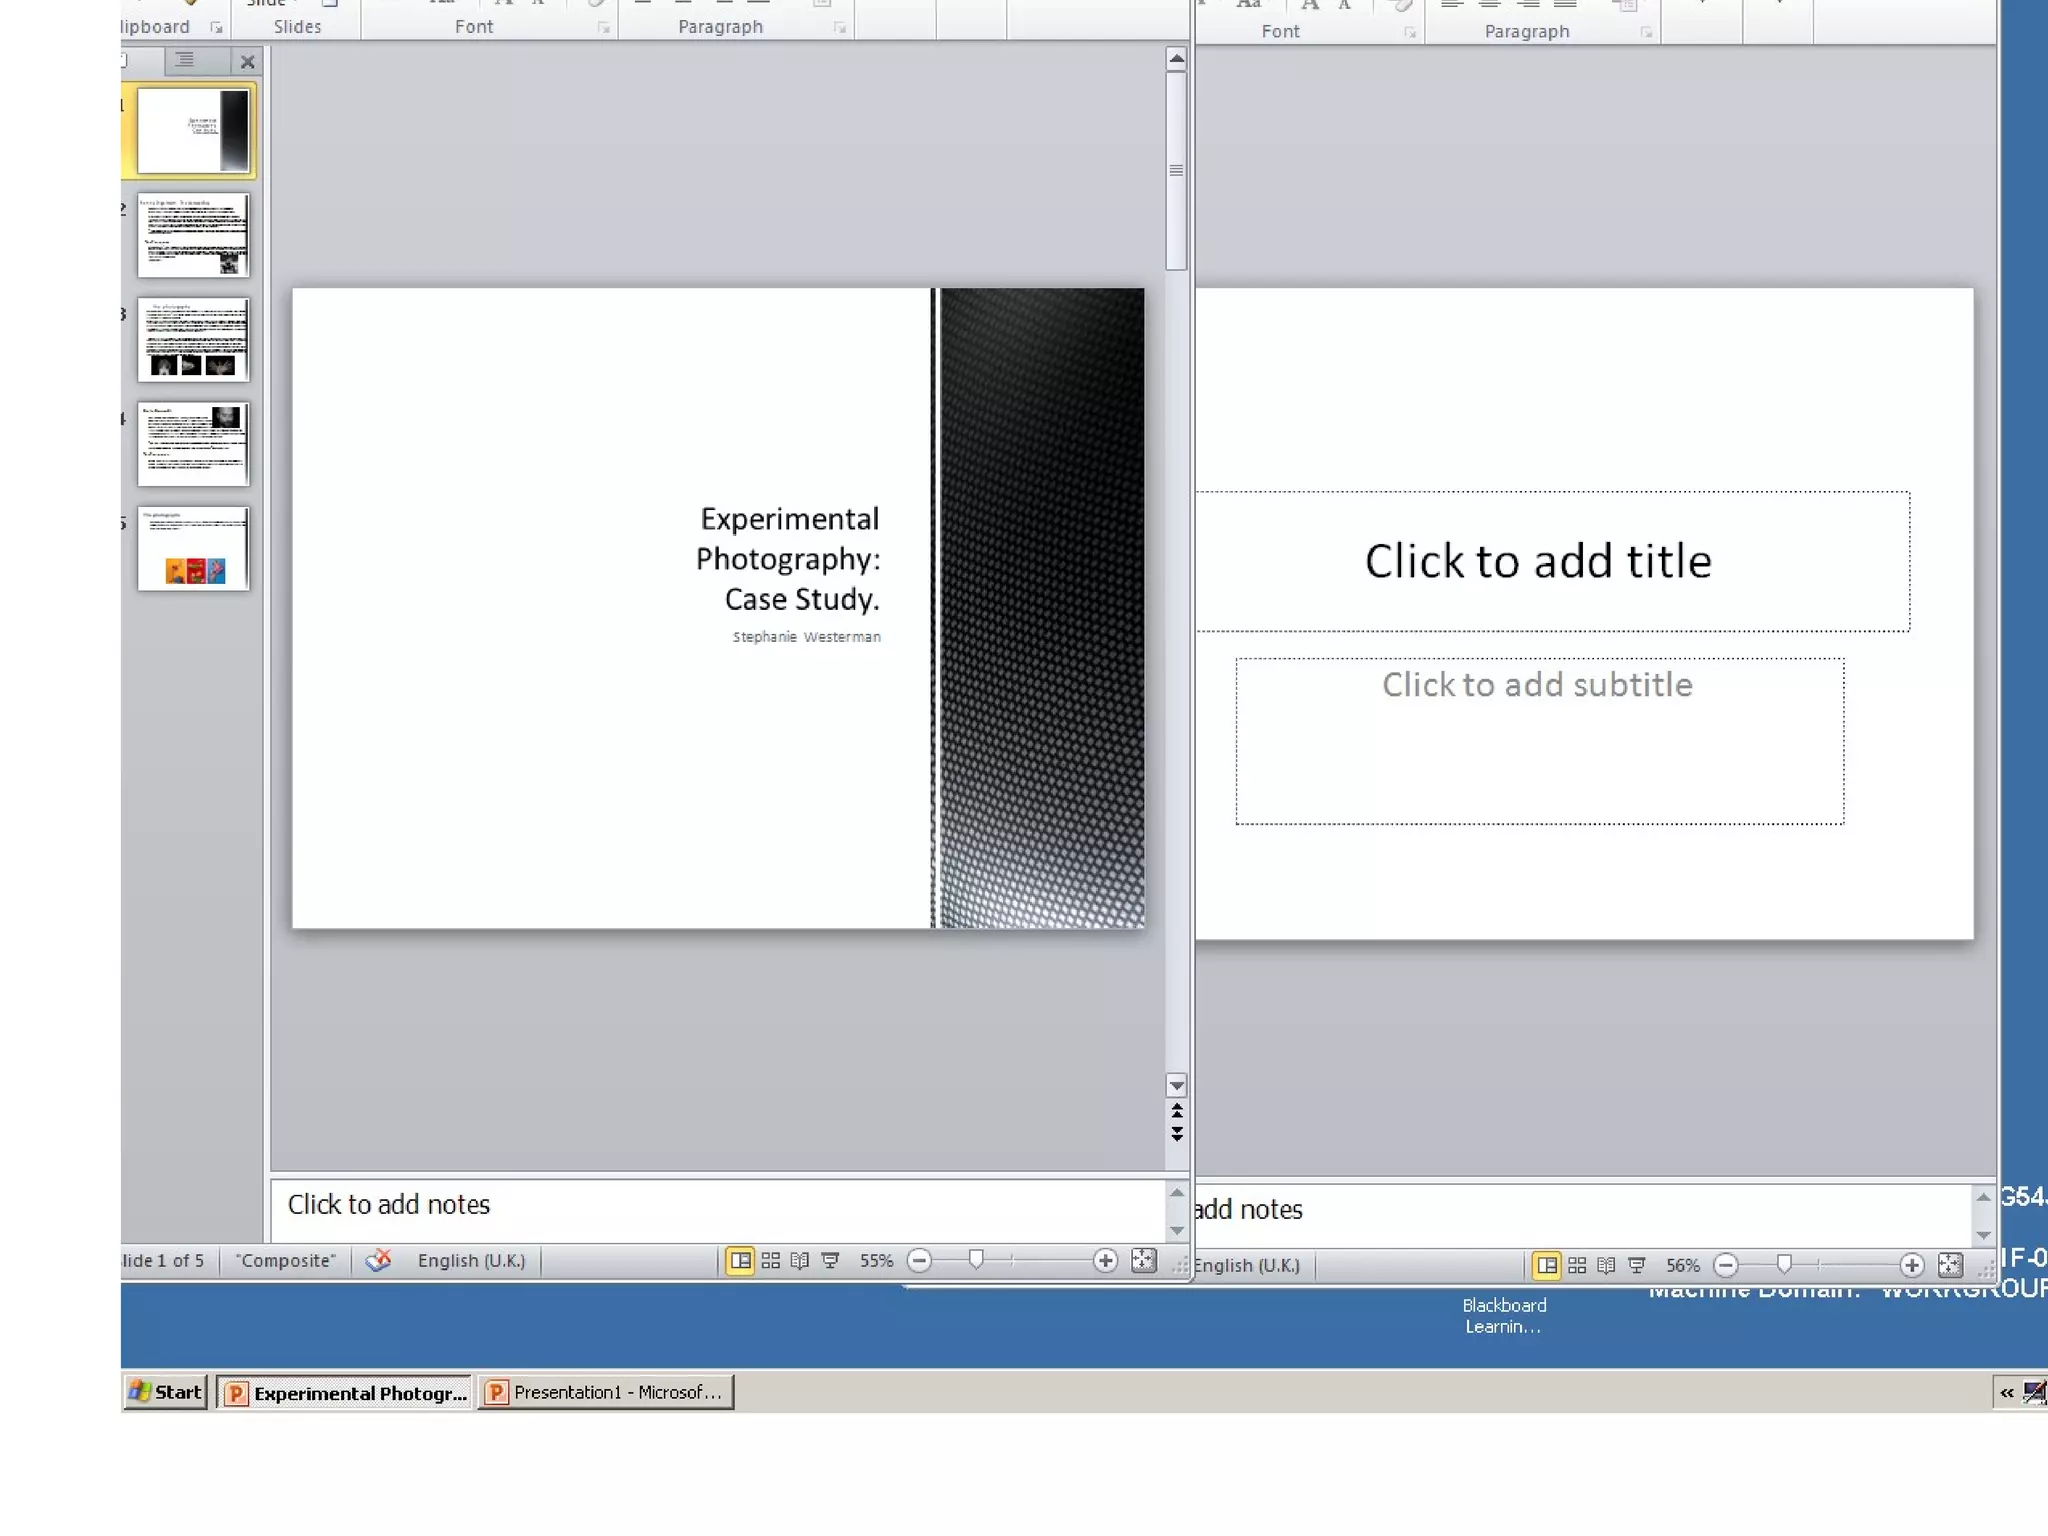2048x1536 pixels.
Task: Expand the Font dialog launcher in left ribbon
Action: point(603,28)
